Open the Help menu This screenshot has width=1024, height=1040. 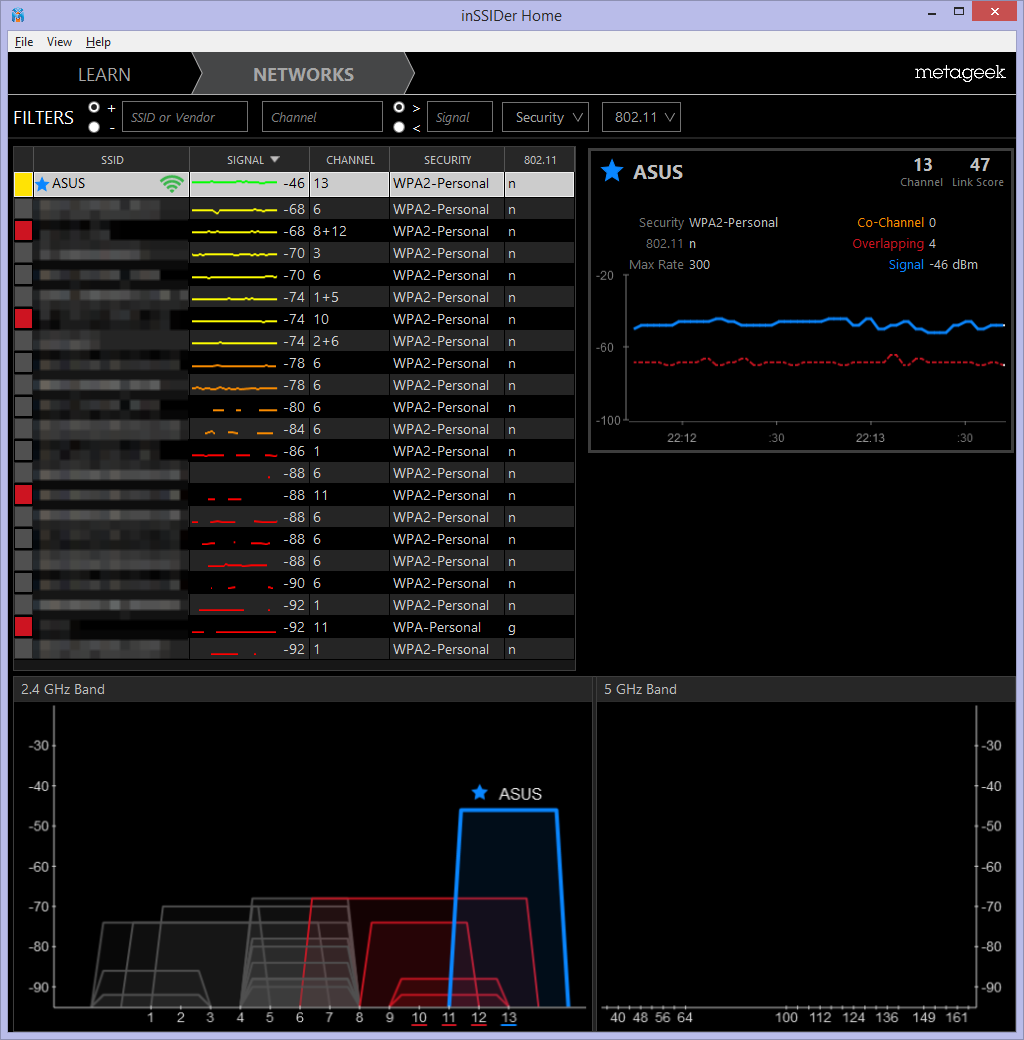98,42
